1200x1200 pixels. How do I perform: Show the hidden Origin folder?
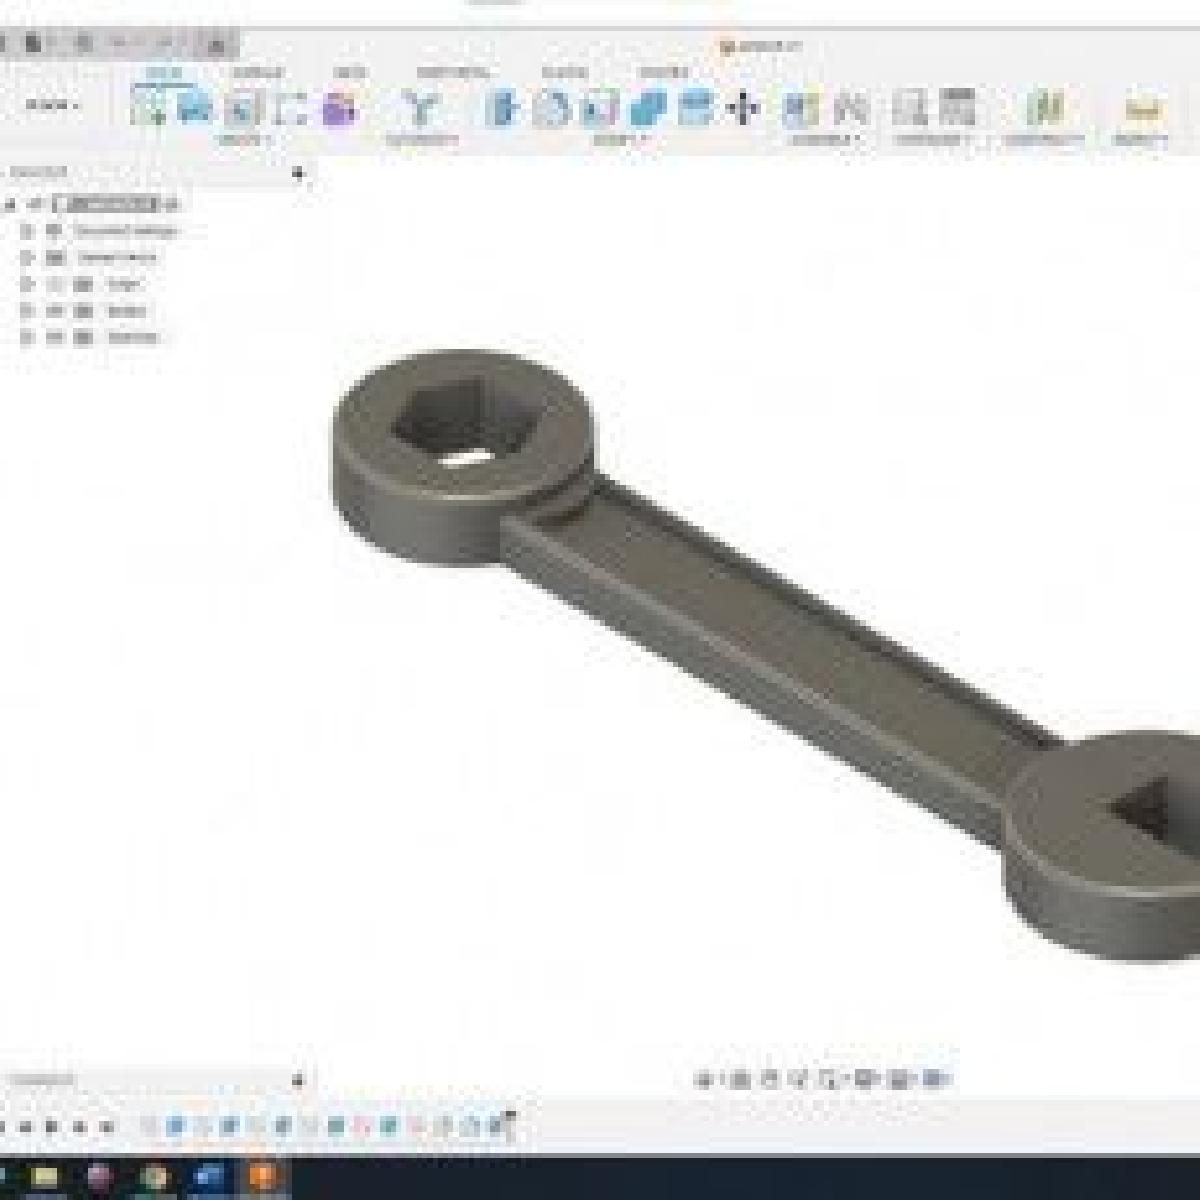click(x=56, y=285)
